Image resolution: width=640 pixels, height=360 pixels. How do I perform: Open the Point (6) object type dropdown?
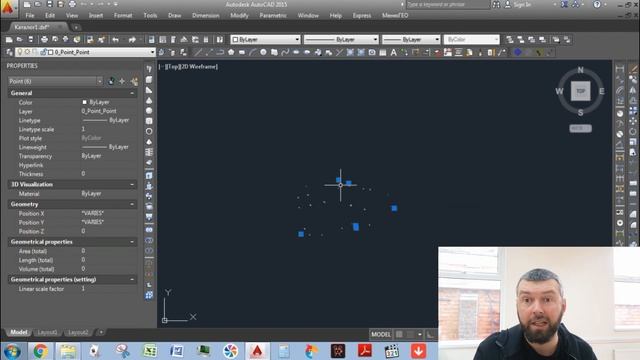pyautogui.click(x=55, y=81)
